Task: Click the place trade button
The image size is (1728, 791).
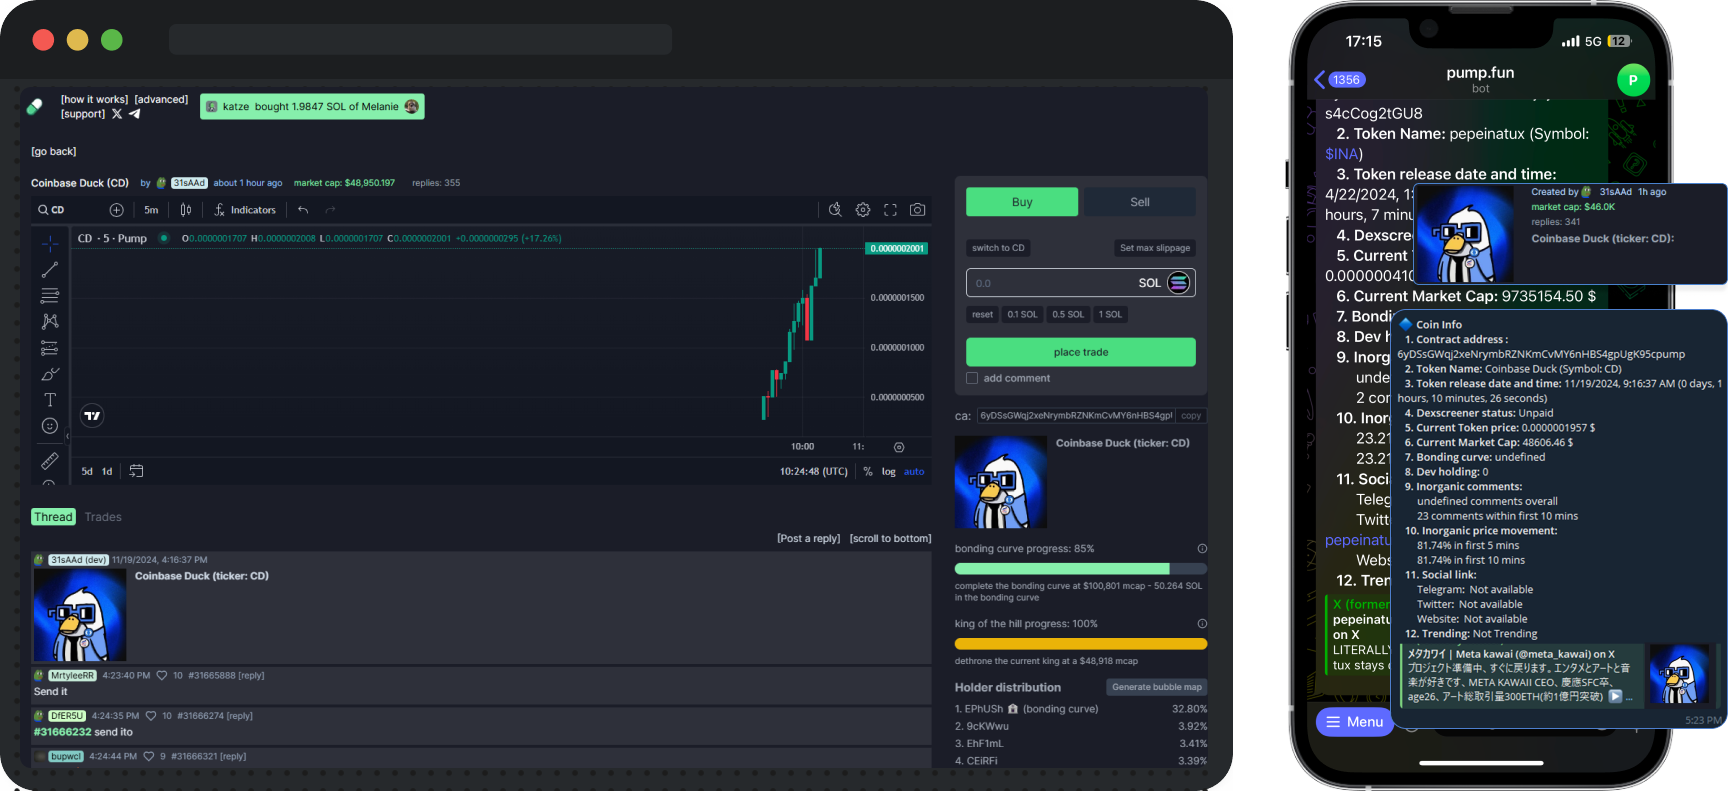Action: click(1080, 352)
